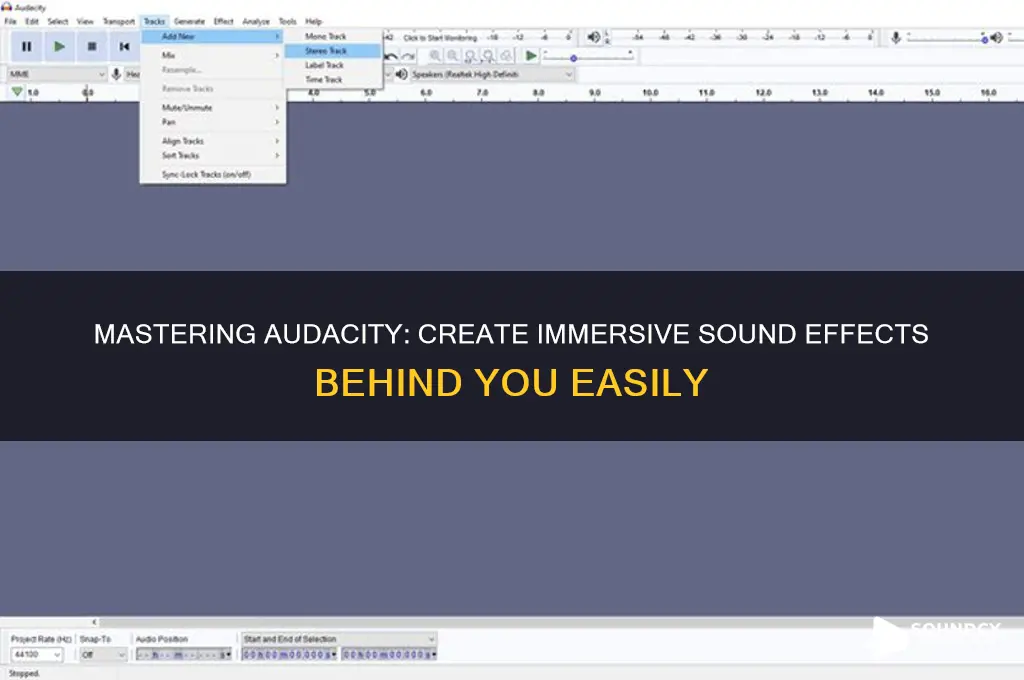The width and height of the screenshot is (1024, 680).
Task: Skip to start of the project
Action: 124,46
